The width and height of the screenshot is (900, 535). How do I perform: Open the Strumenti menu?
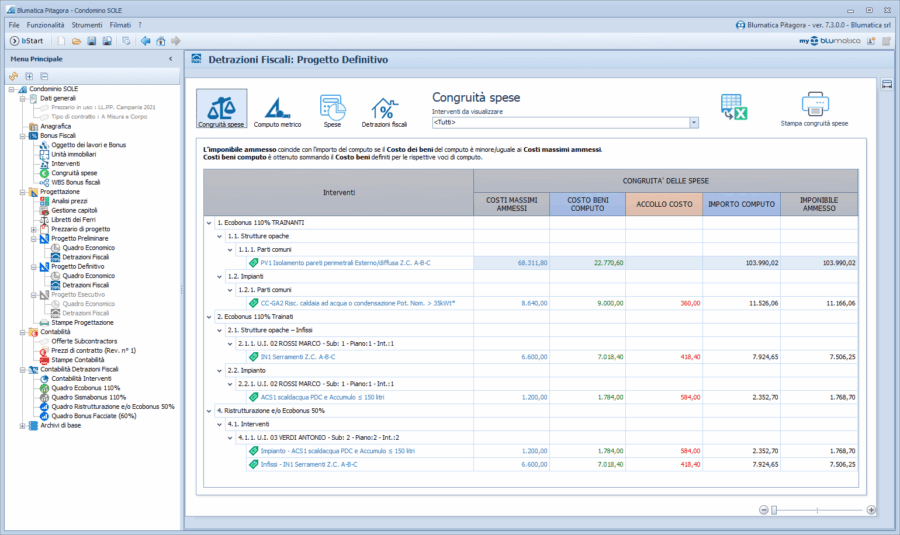pyautogui.click(x=87, y=25)
